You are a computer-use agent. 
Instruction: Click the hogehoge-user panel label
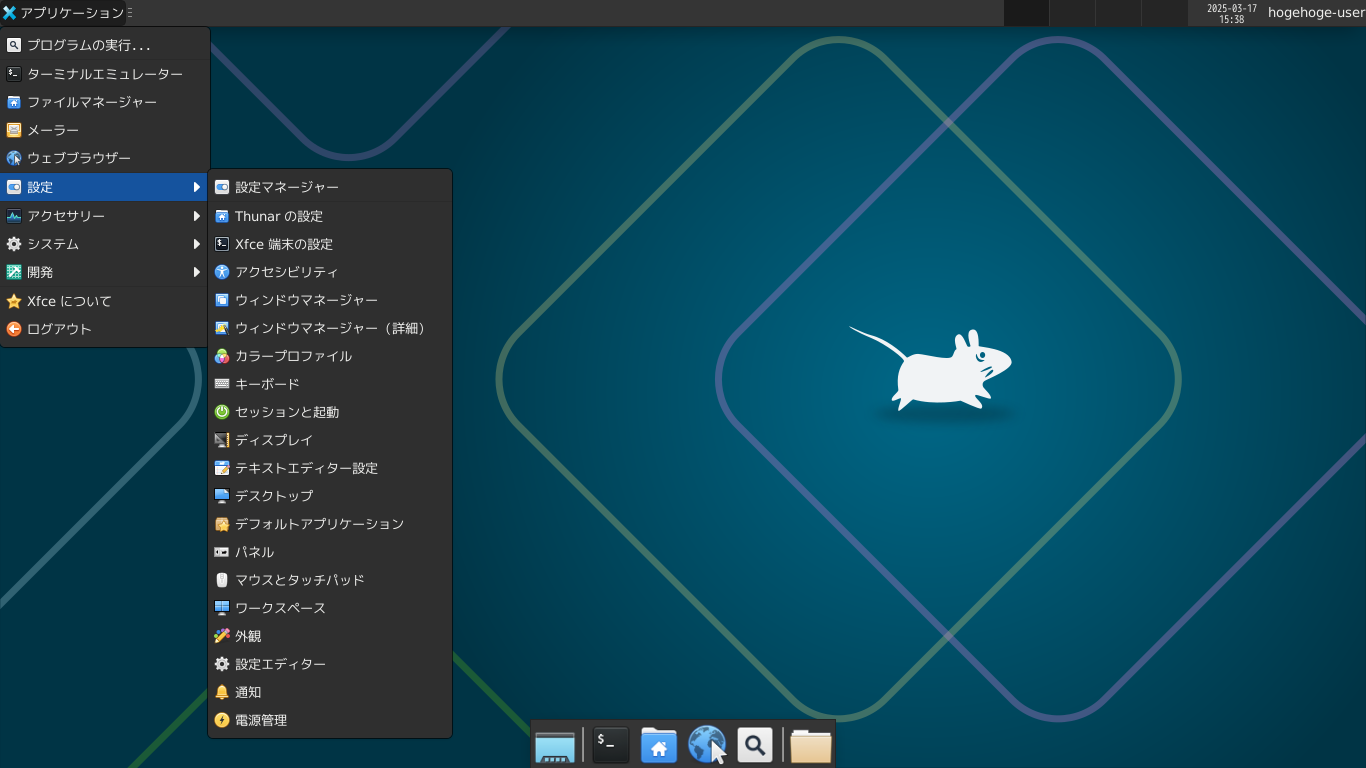[x=1315, y=13]
